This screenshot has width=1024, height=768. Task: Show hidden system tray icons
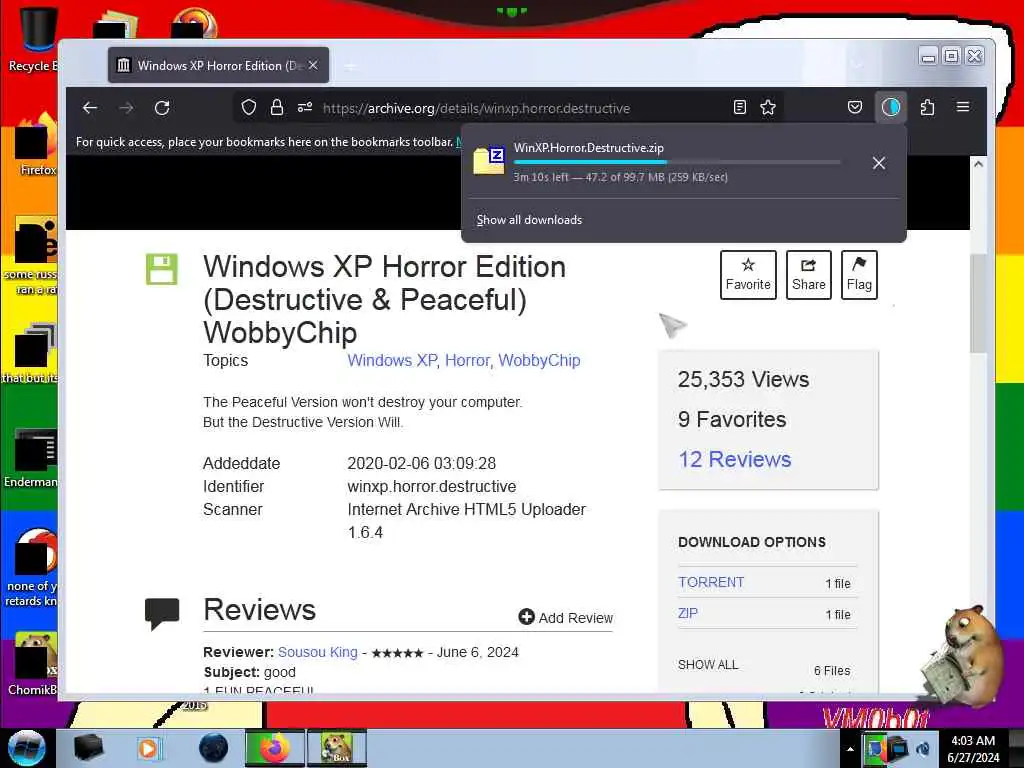click(850, 749)
